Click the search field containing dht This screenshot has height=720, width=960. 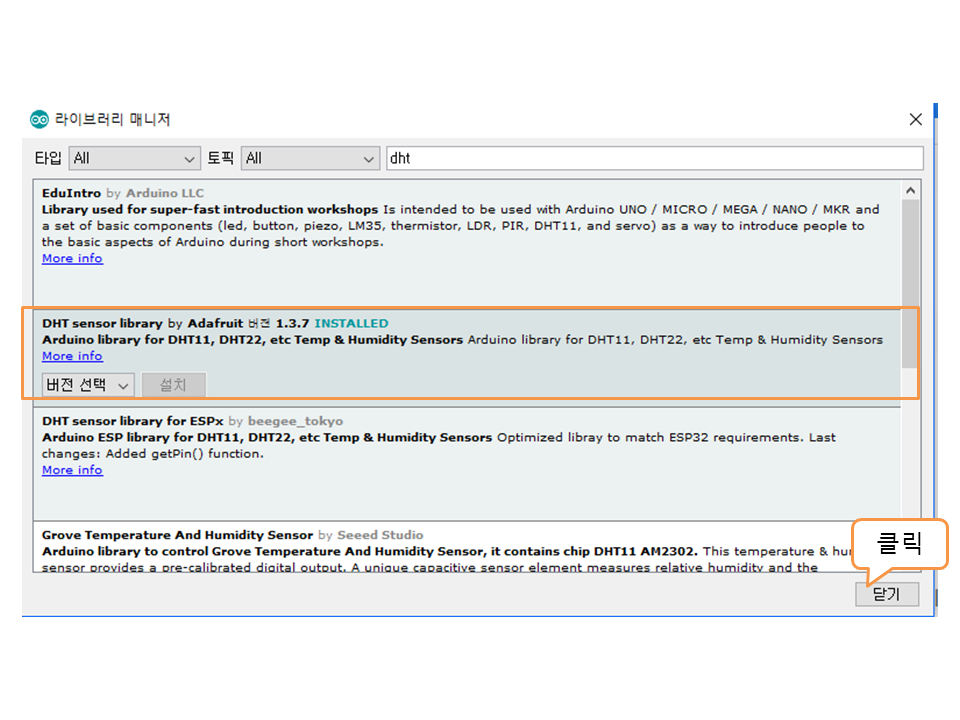pyautogui.click(x=654, y=159)
